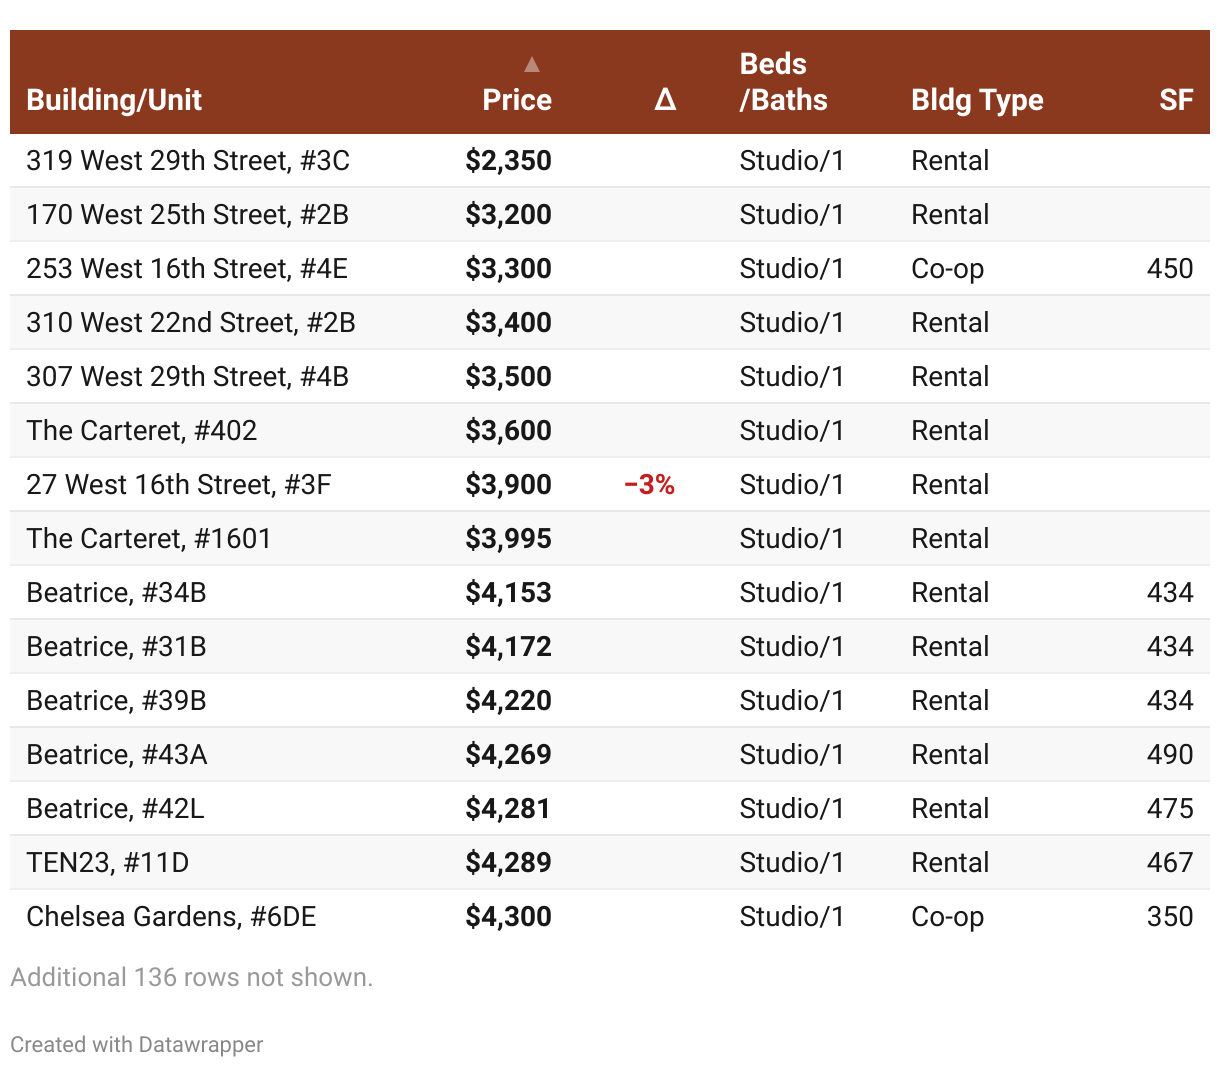Click the sort arrow above Price

coord(532,65)
